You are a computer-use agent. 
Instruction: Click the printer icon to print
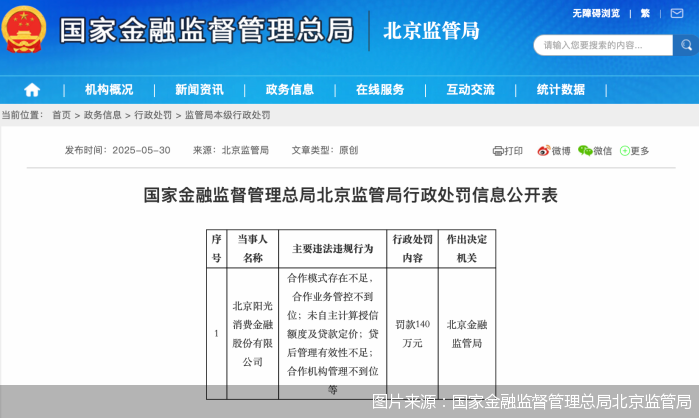pos(498,151)
